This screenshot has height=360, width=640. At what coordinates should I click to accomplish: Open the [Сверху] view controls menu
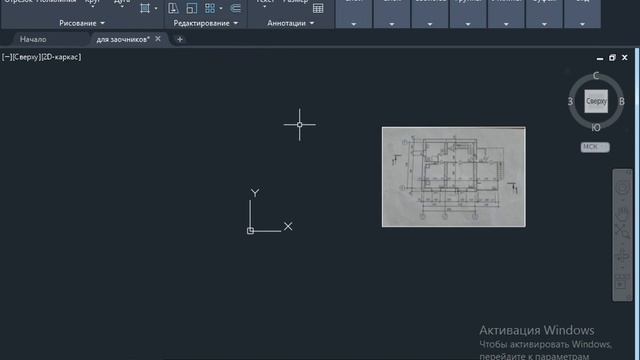27,57
